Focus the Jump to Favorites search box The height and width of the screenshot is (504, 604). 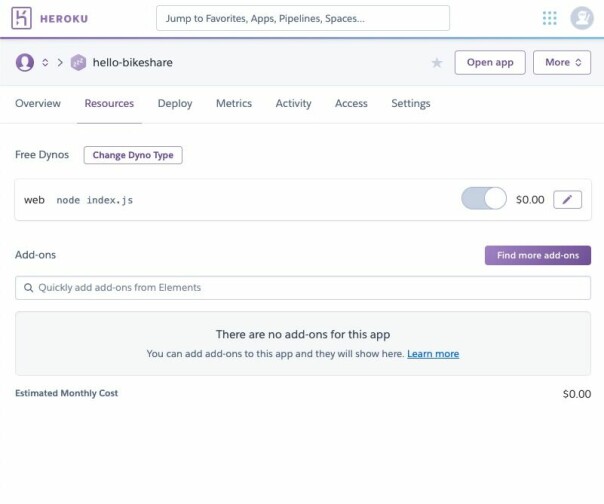(303, 18)
